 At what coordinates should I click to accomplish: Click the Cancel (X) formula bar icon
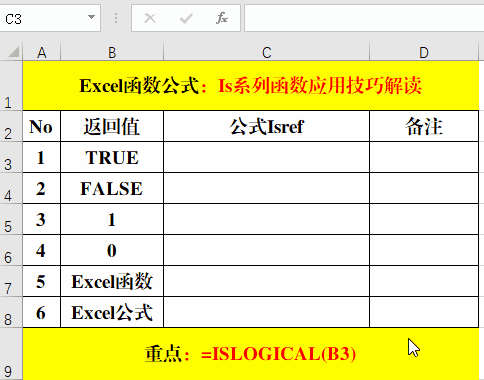coord(150,18)
